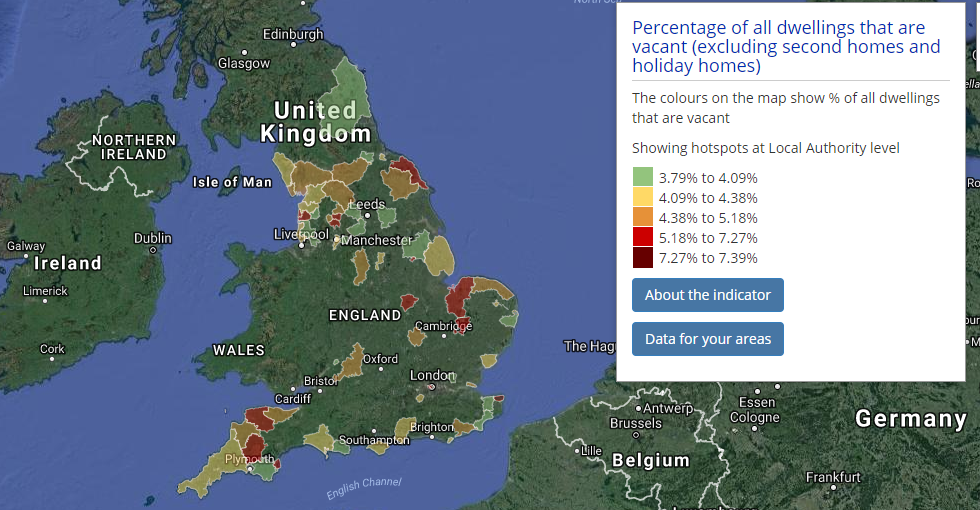Click the 'colours on the map show' description
The width and height of the screenshot is (980, 510).
(x=786, y=108)
